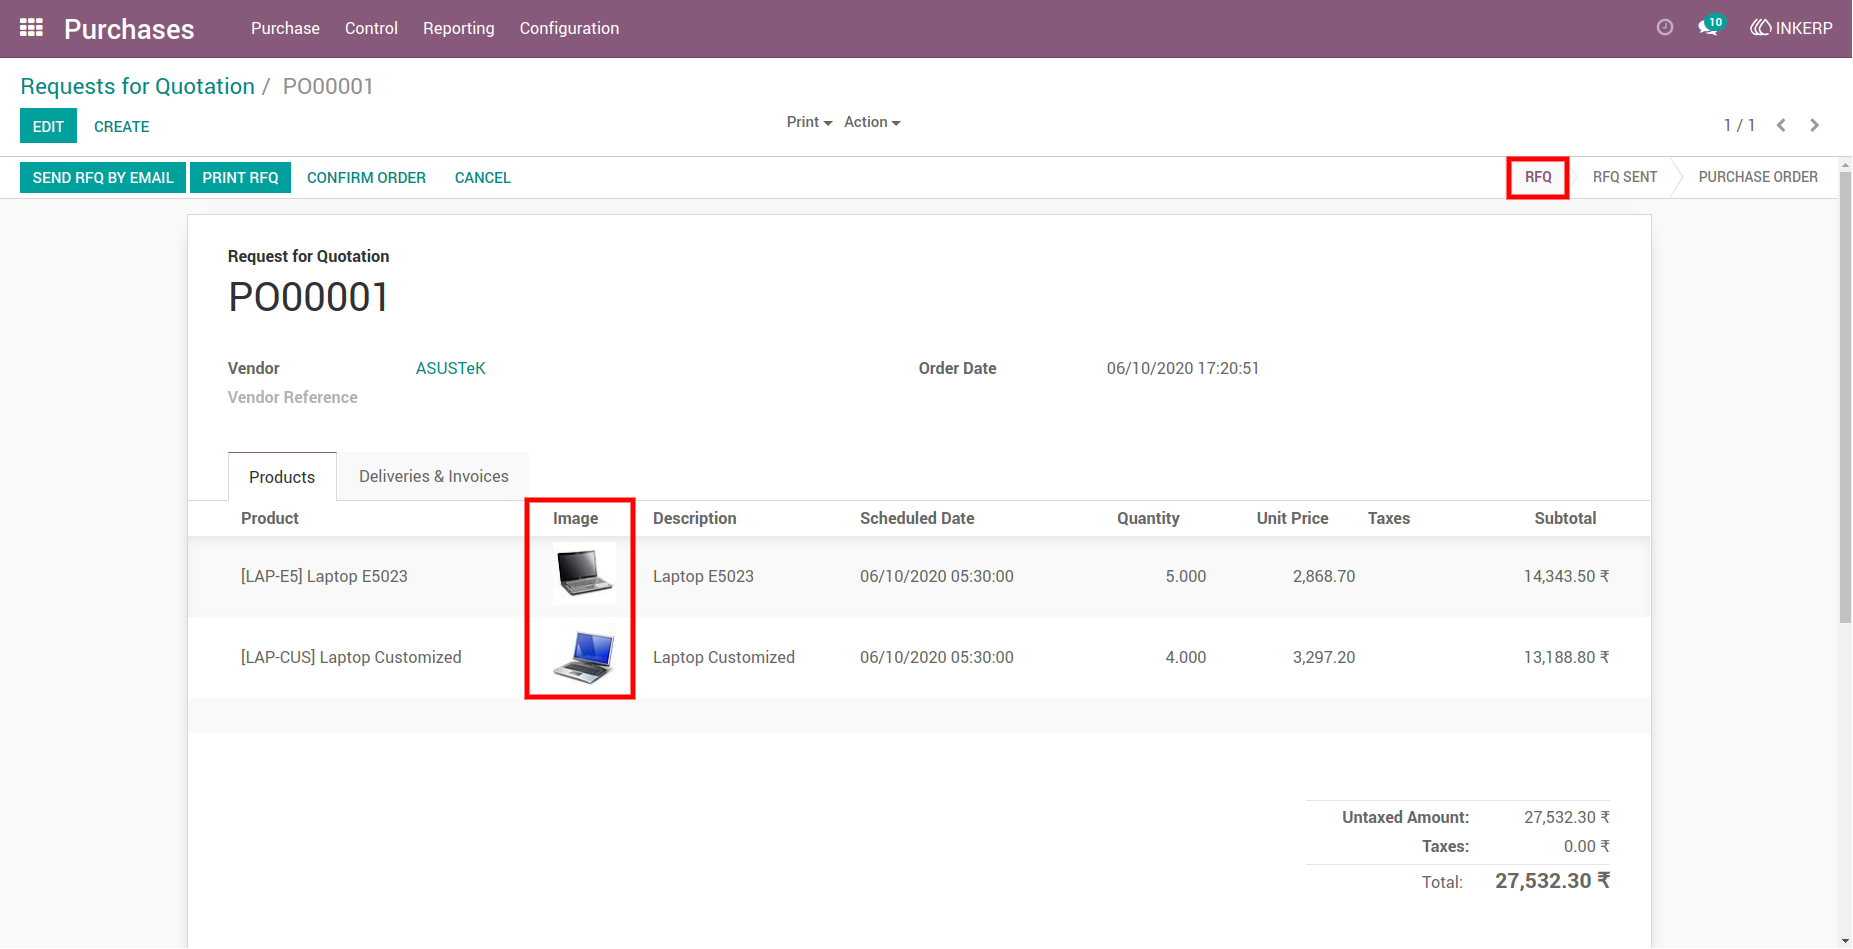Select the [LAP-CUS] Laptop Customized product cell
Viewport: 1853px width, 949px height.
point(351,657)
